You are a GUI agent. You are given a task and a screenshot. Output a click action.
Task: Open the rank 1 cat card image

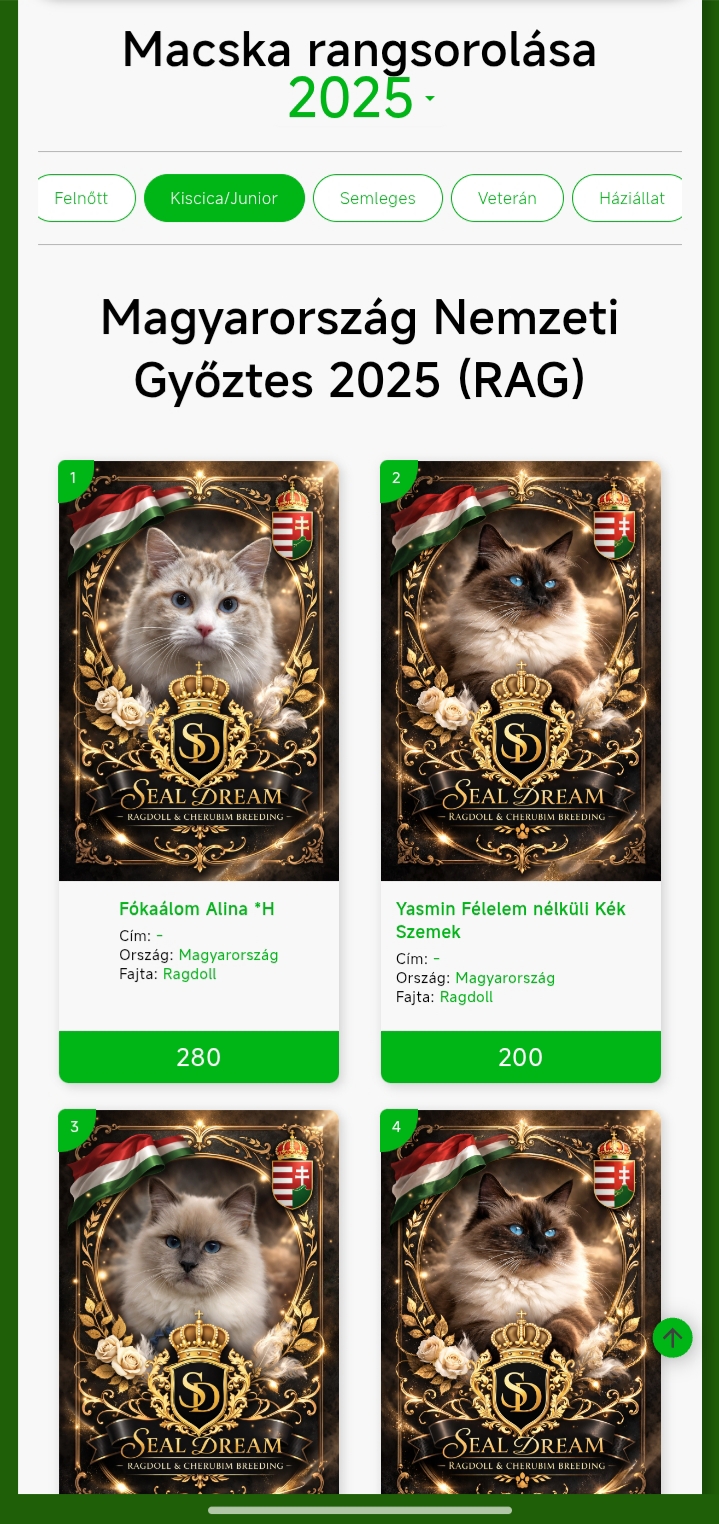click(x=199, y=671)
